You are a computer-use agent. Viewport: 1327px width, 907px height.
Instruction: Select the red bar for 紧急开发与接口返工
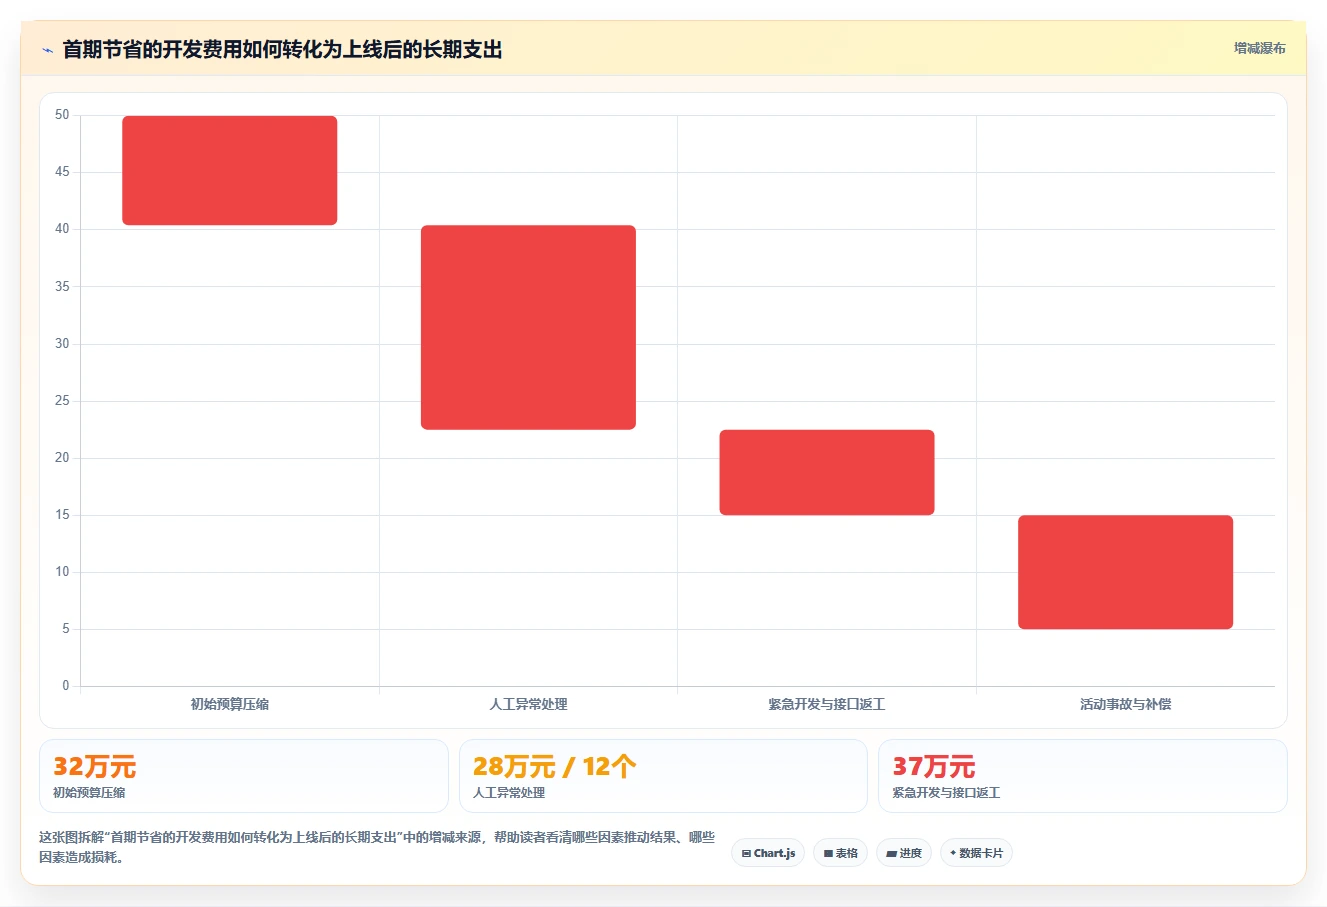point(827,472)
